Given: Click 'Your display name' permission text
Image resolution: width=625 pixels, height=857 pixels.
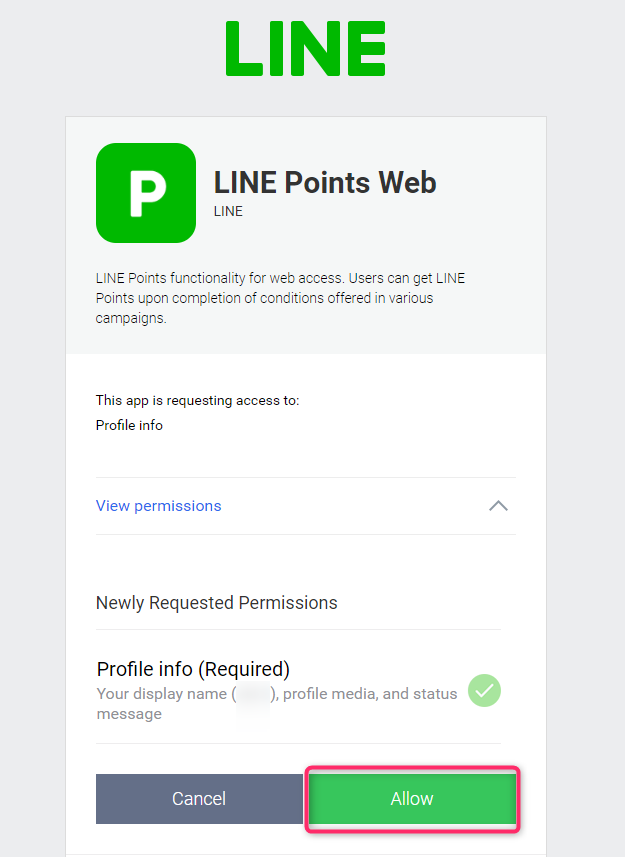Looking at the screenshot, I should pyautogui.click(x=162, y=694).
